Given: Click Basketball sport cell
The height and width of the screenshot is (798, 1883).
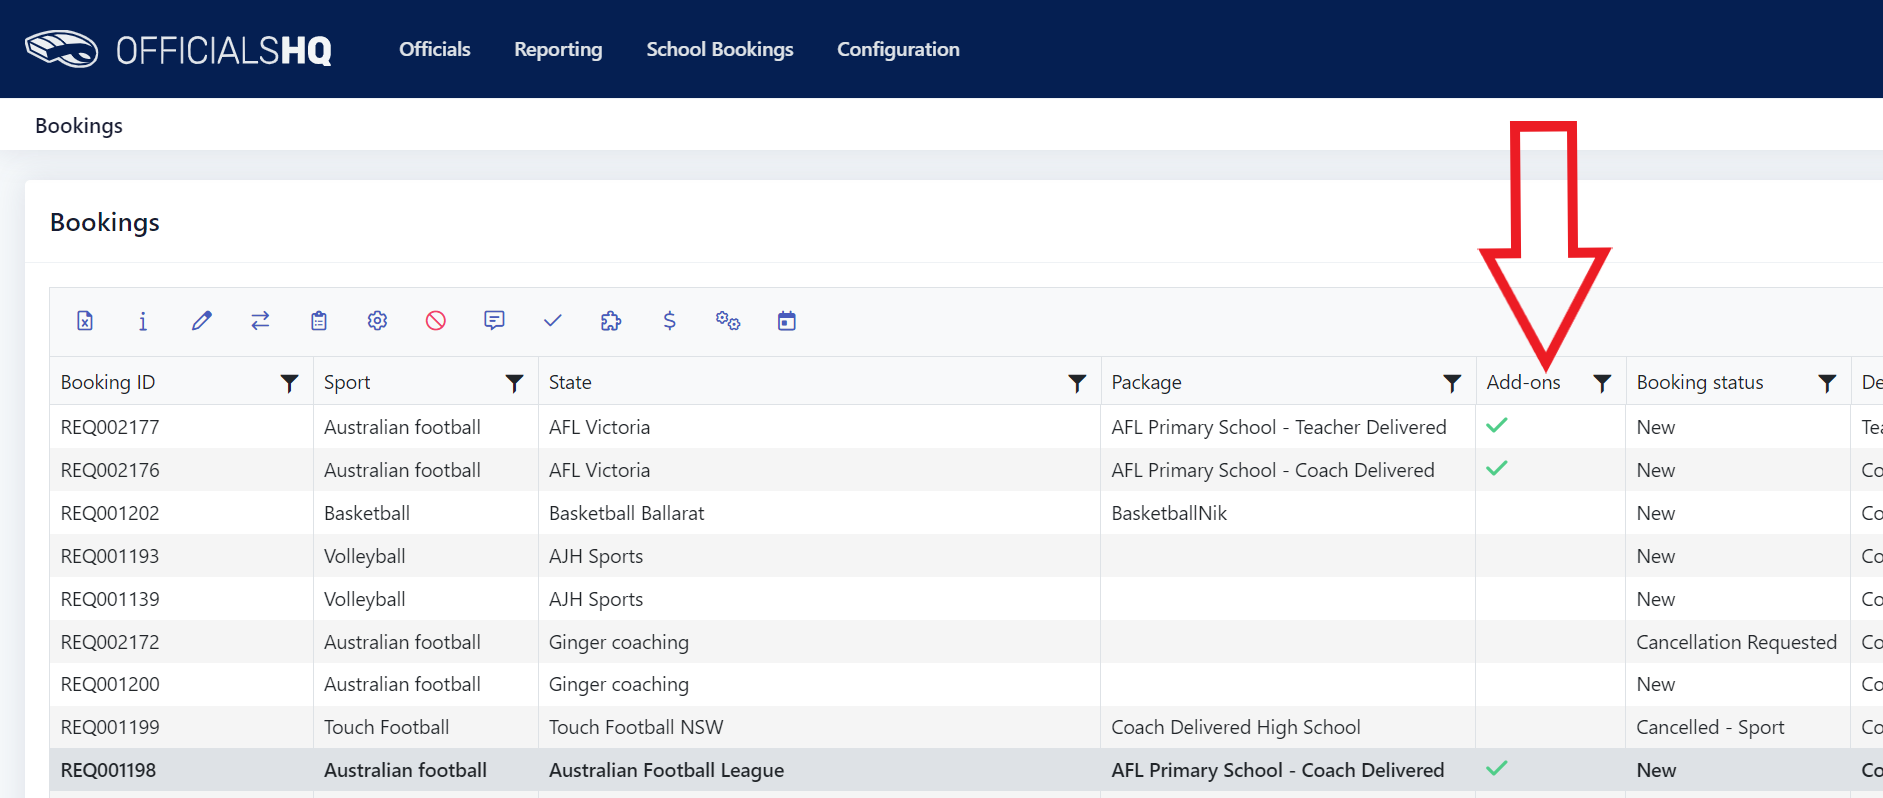Looking at the screenshot, I should pos(367,513).
